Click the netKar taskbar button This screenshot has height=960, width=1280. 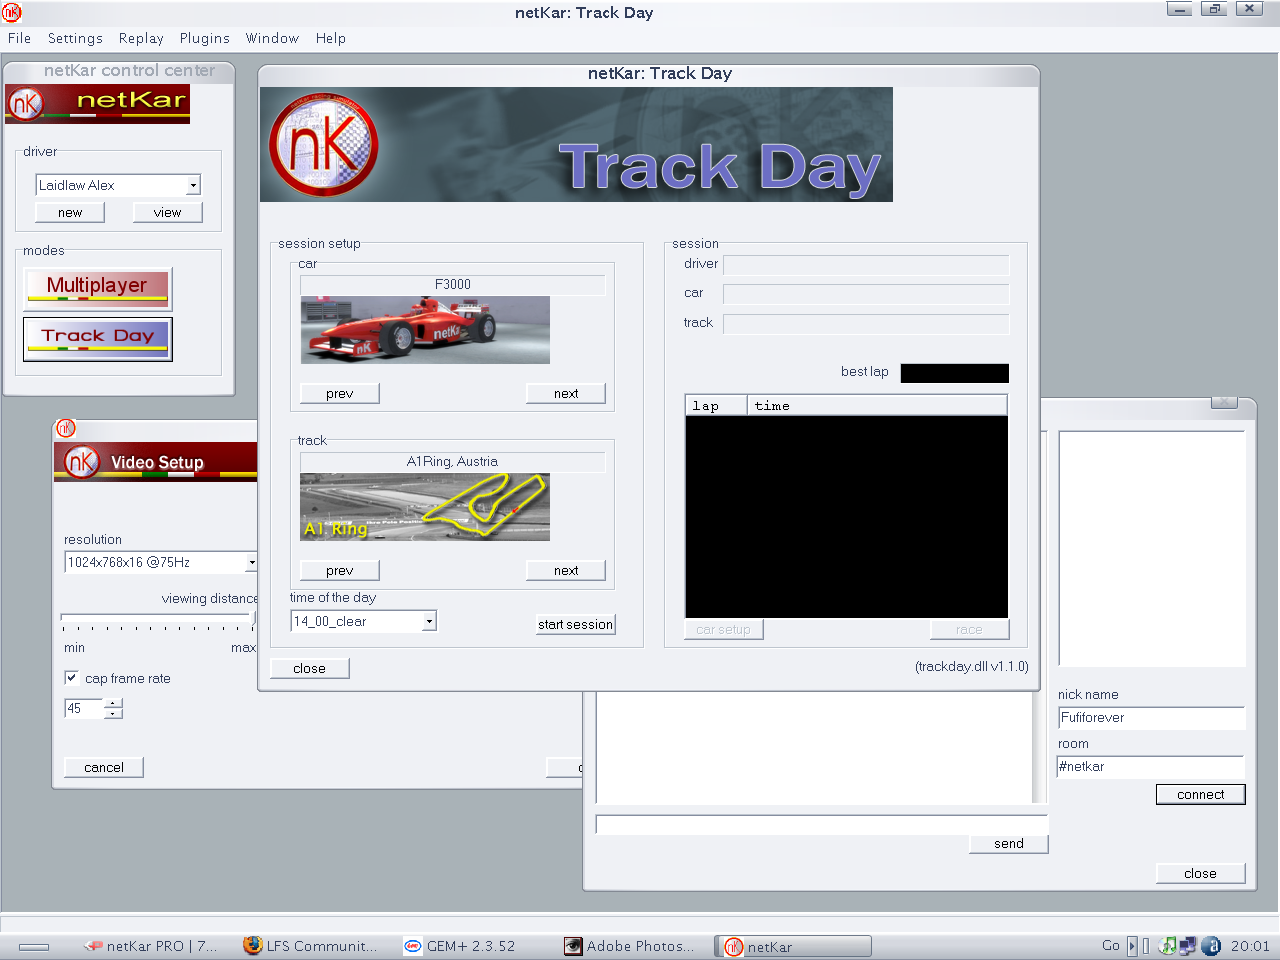click(x=793, y=946)
